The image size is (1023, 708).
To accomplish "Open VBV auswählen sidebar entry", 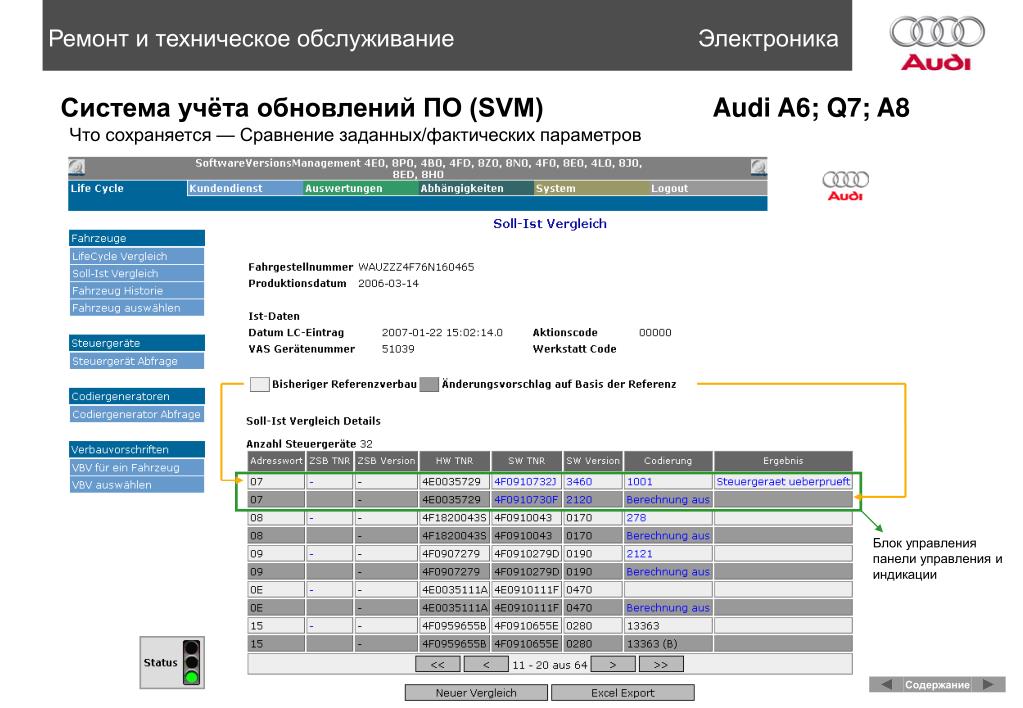I will (x=137, y=484).
